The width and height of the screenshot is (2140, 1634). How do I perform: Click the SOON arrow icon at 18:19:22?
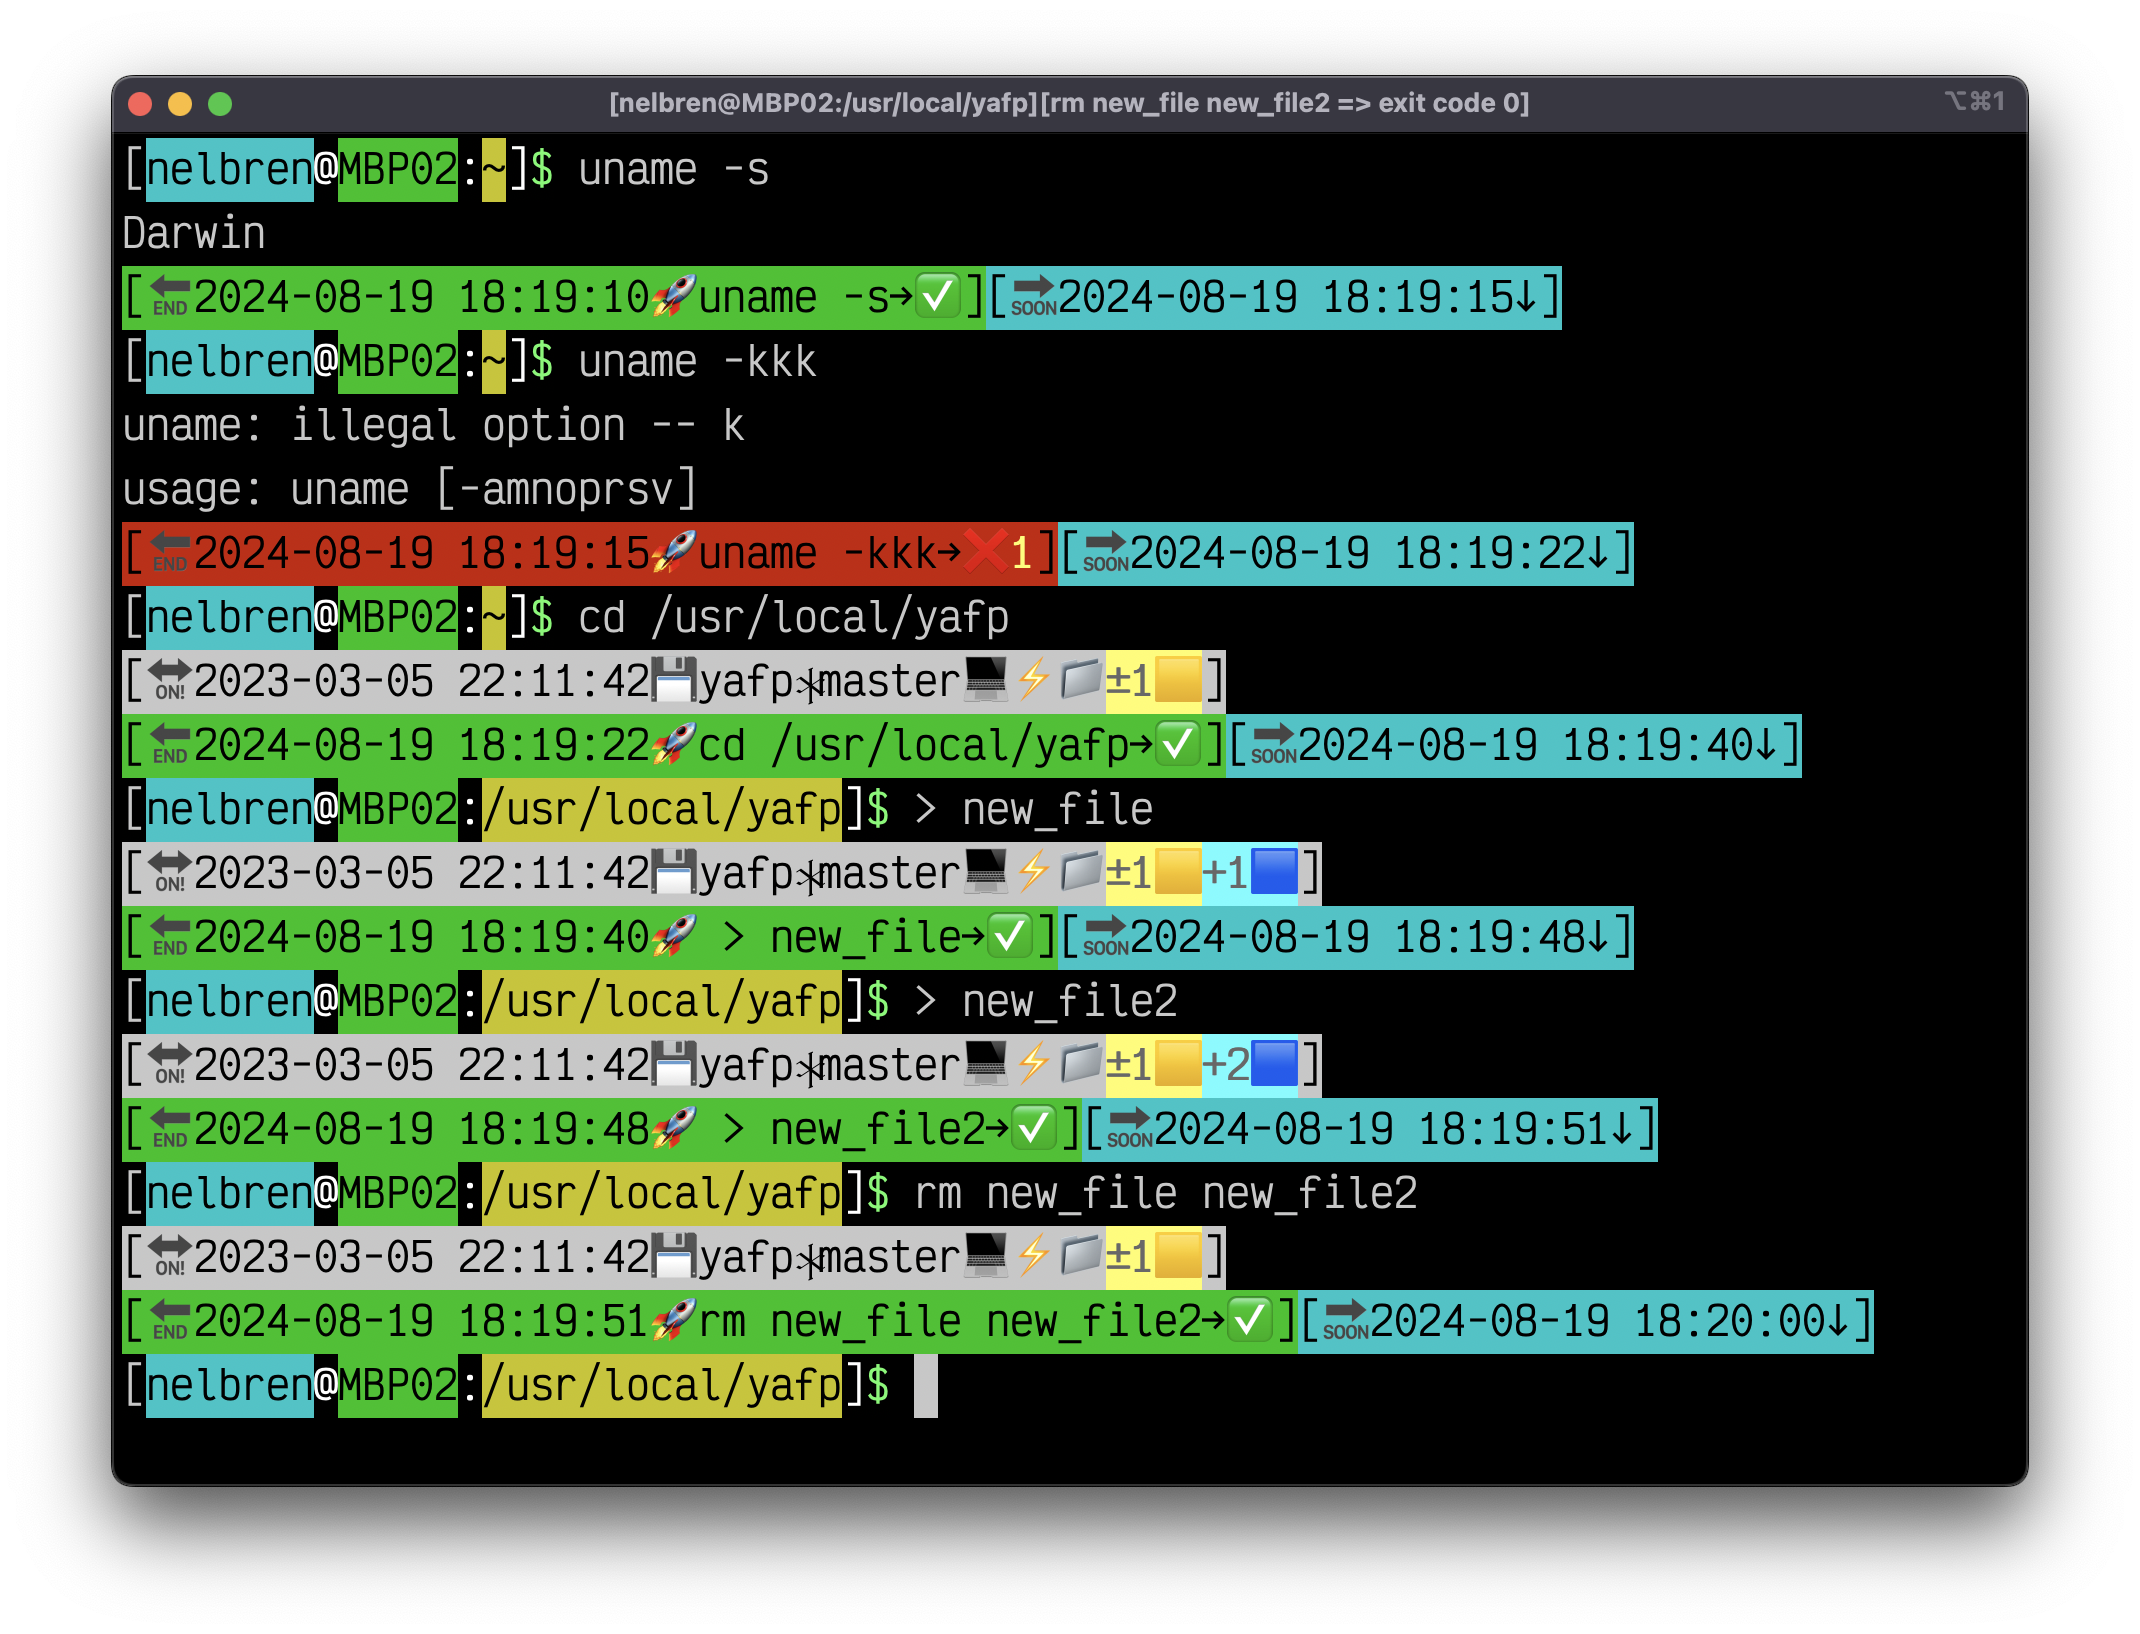(x=1106, y=553)
